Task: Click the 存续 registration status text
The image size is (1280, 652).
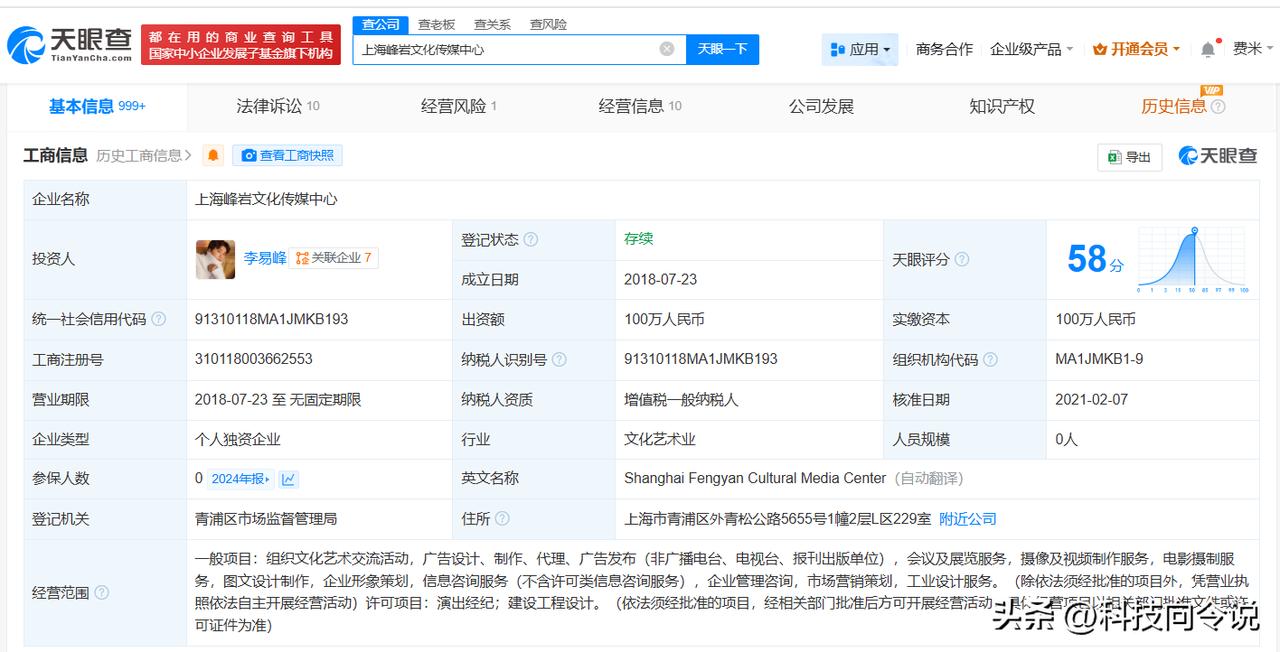Action: [639, 239]
